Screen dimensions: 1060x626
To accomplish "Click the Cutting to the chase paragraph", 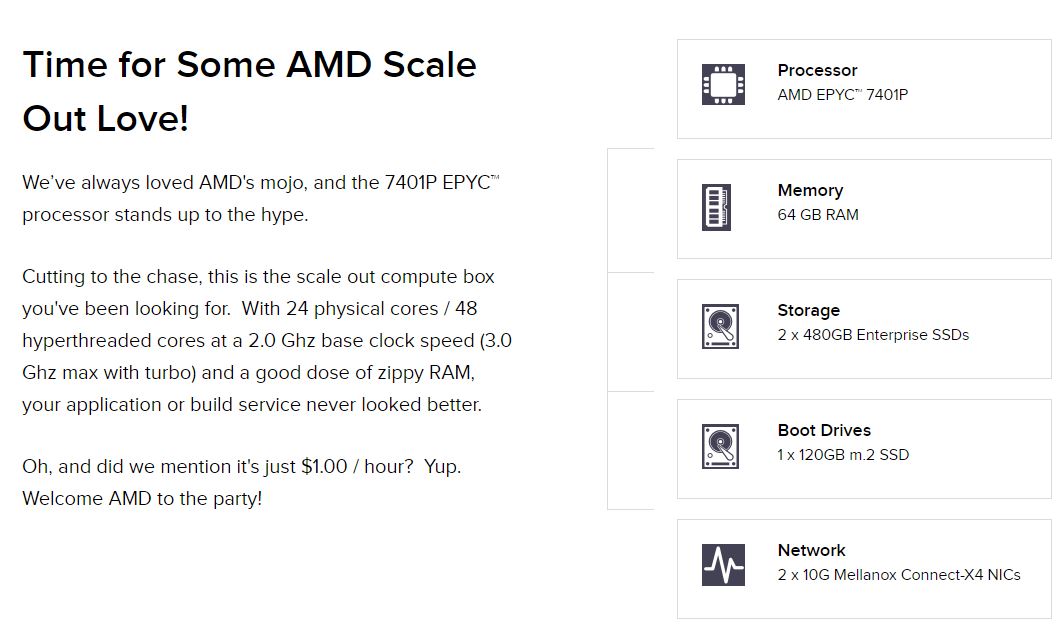I will (x=266, y=340).
